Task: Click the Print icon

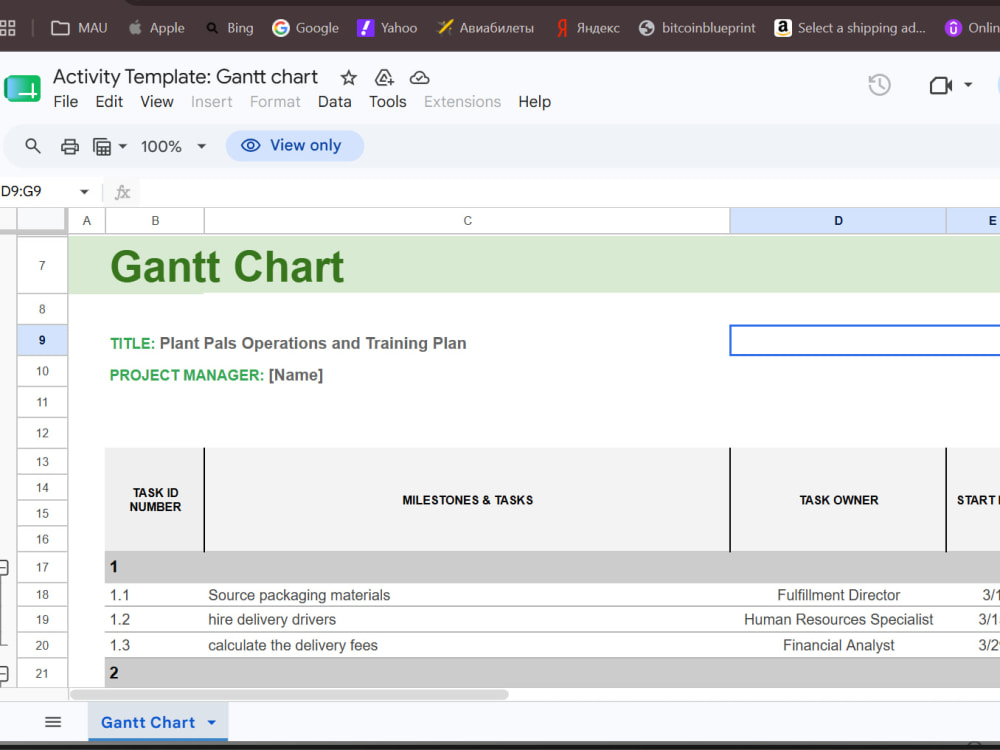Action: [70, 147]
